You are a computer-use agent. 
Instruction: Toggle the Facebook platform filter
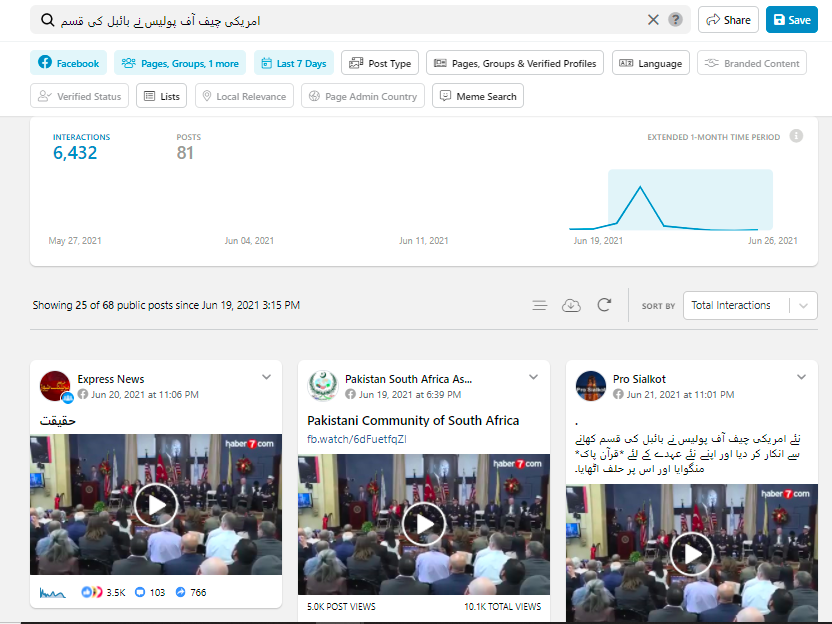69,63
